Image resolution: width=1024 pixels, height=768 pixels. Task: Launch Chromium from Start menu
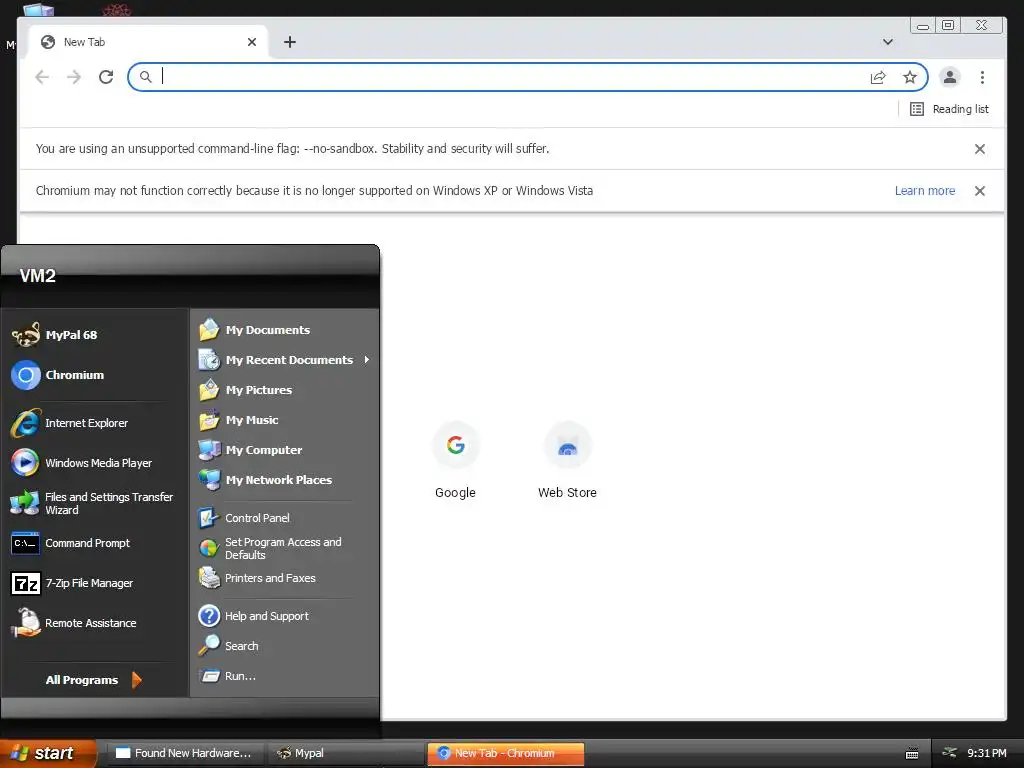click(58, 375)
